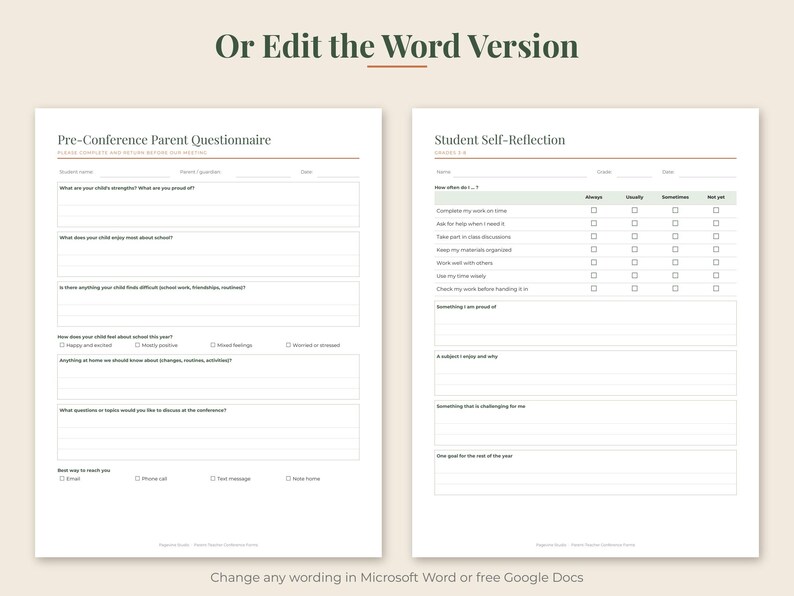Tick the Mostly positive checkbox

pos(137,345)
